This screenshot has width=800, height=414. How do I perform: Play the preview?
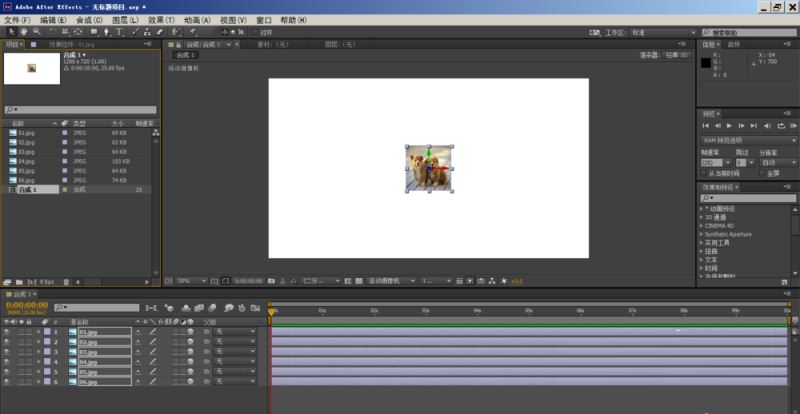click(x=729, y=126)
